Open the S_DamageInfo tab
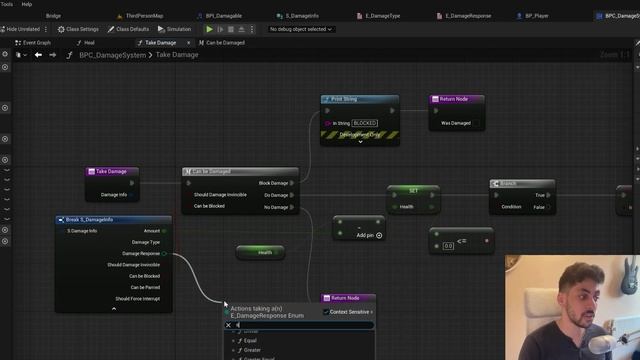The width and height of the screenshot is (640, 360). [298, 16]
